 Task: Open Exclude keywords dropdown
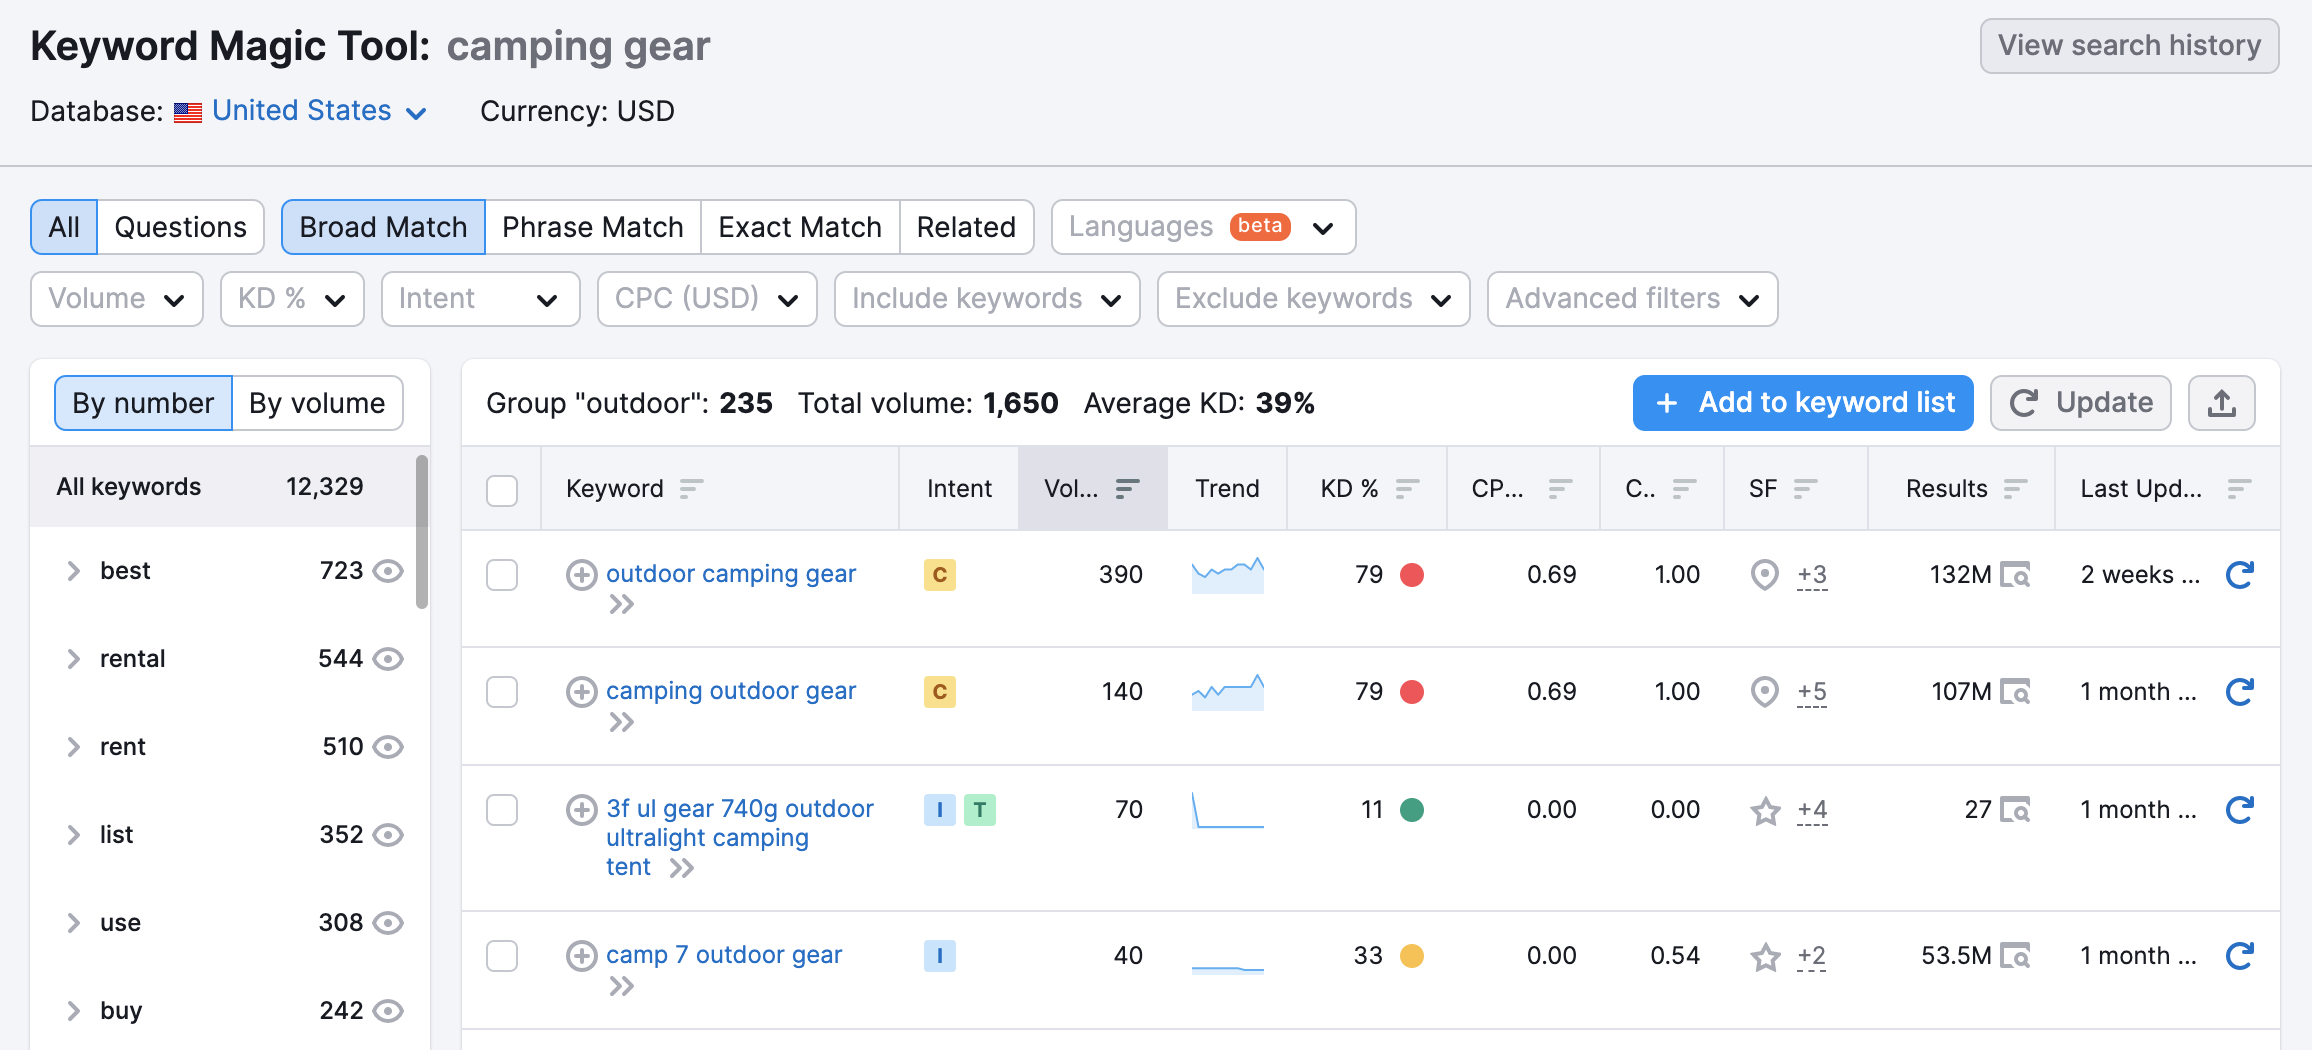tap(1313, 299)
